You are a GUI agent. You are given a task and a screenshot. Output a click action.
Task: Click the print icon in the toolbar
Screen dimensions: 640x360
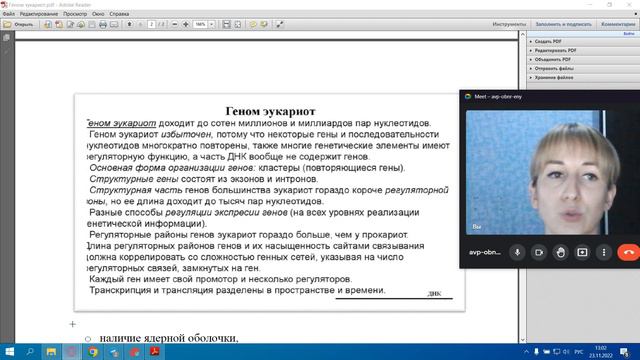coord(103,24)
